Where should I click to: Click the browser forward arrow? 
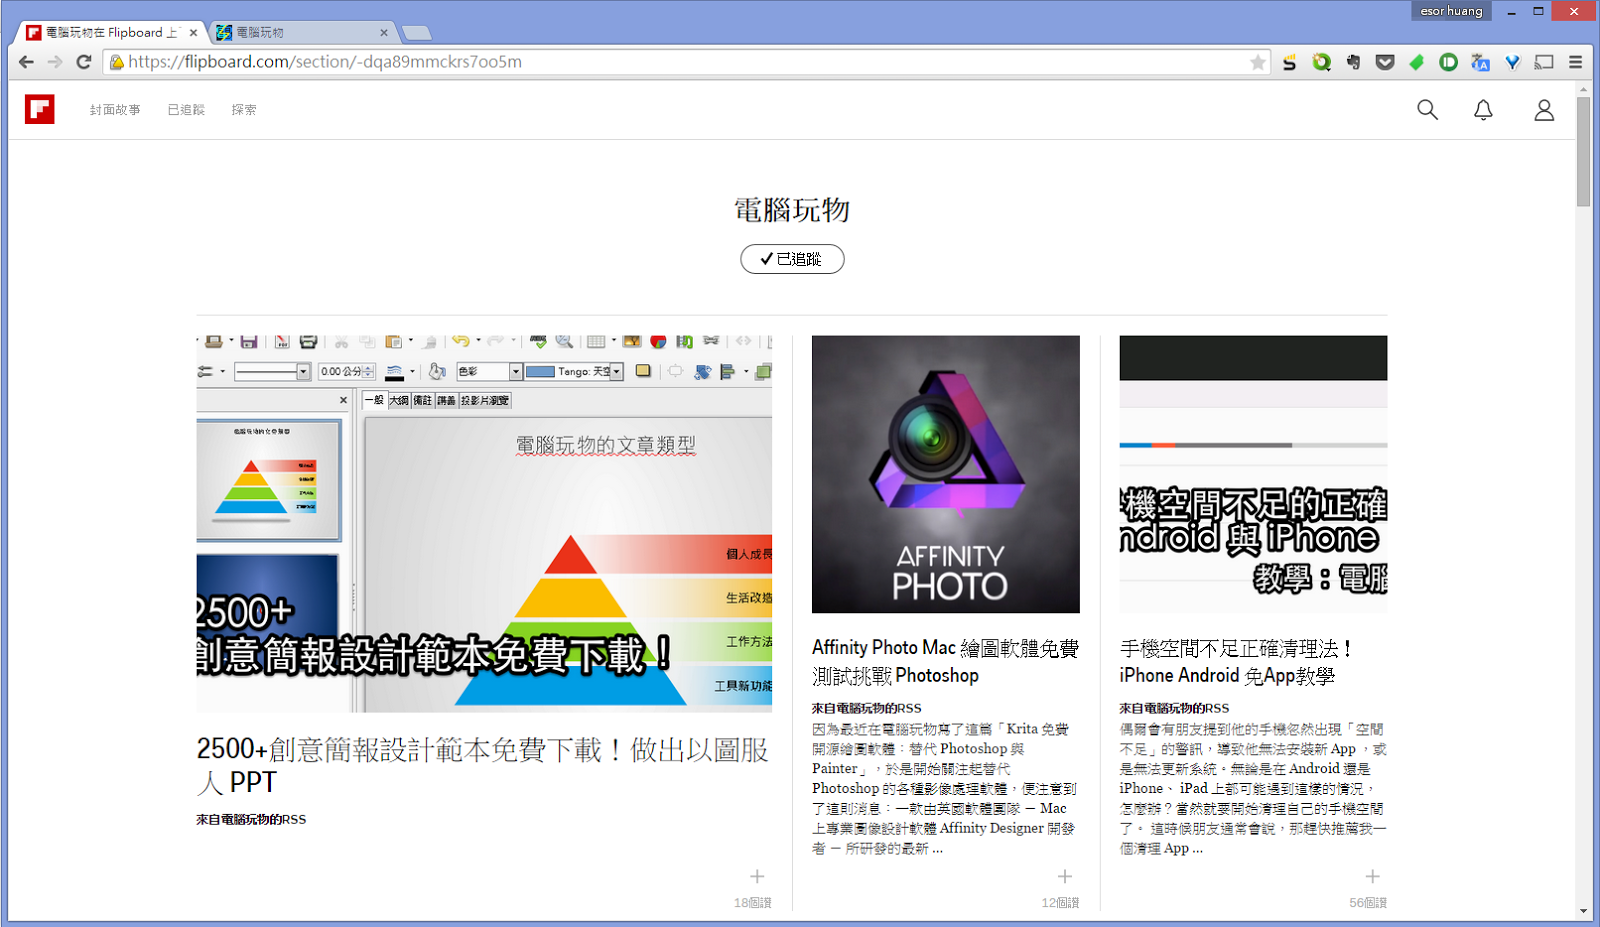[55, 62]
